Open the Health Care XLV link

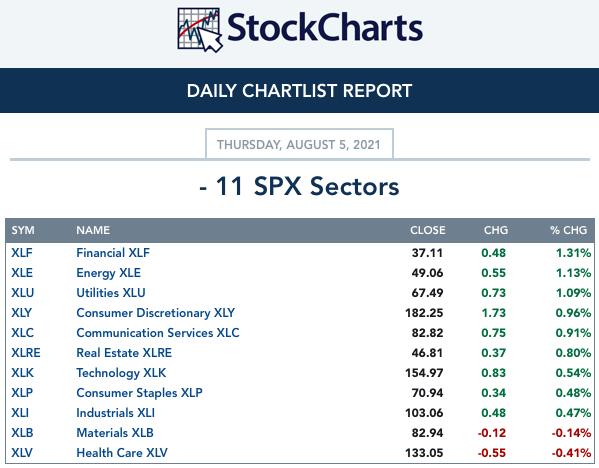tap(122, 453)
